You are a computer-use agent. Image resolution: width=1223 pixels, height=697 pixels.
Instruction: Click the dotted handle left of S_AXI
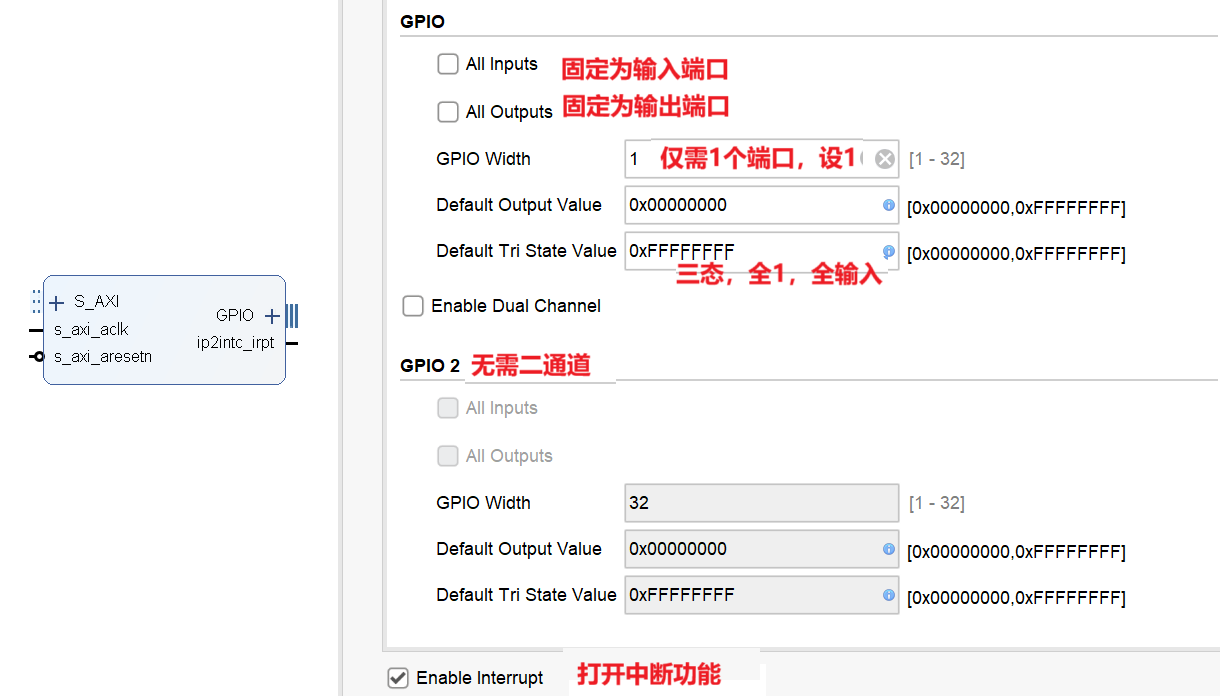[x=37, y=302]
